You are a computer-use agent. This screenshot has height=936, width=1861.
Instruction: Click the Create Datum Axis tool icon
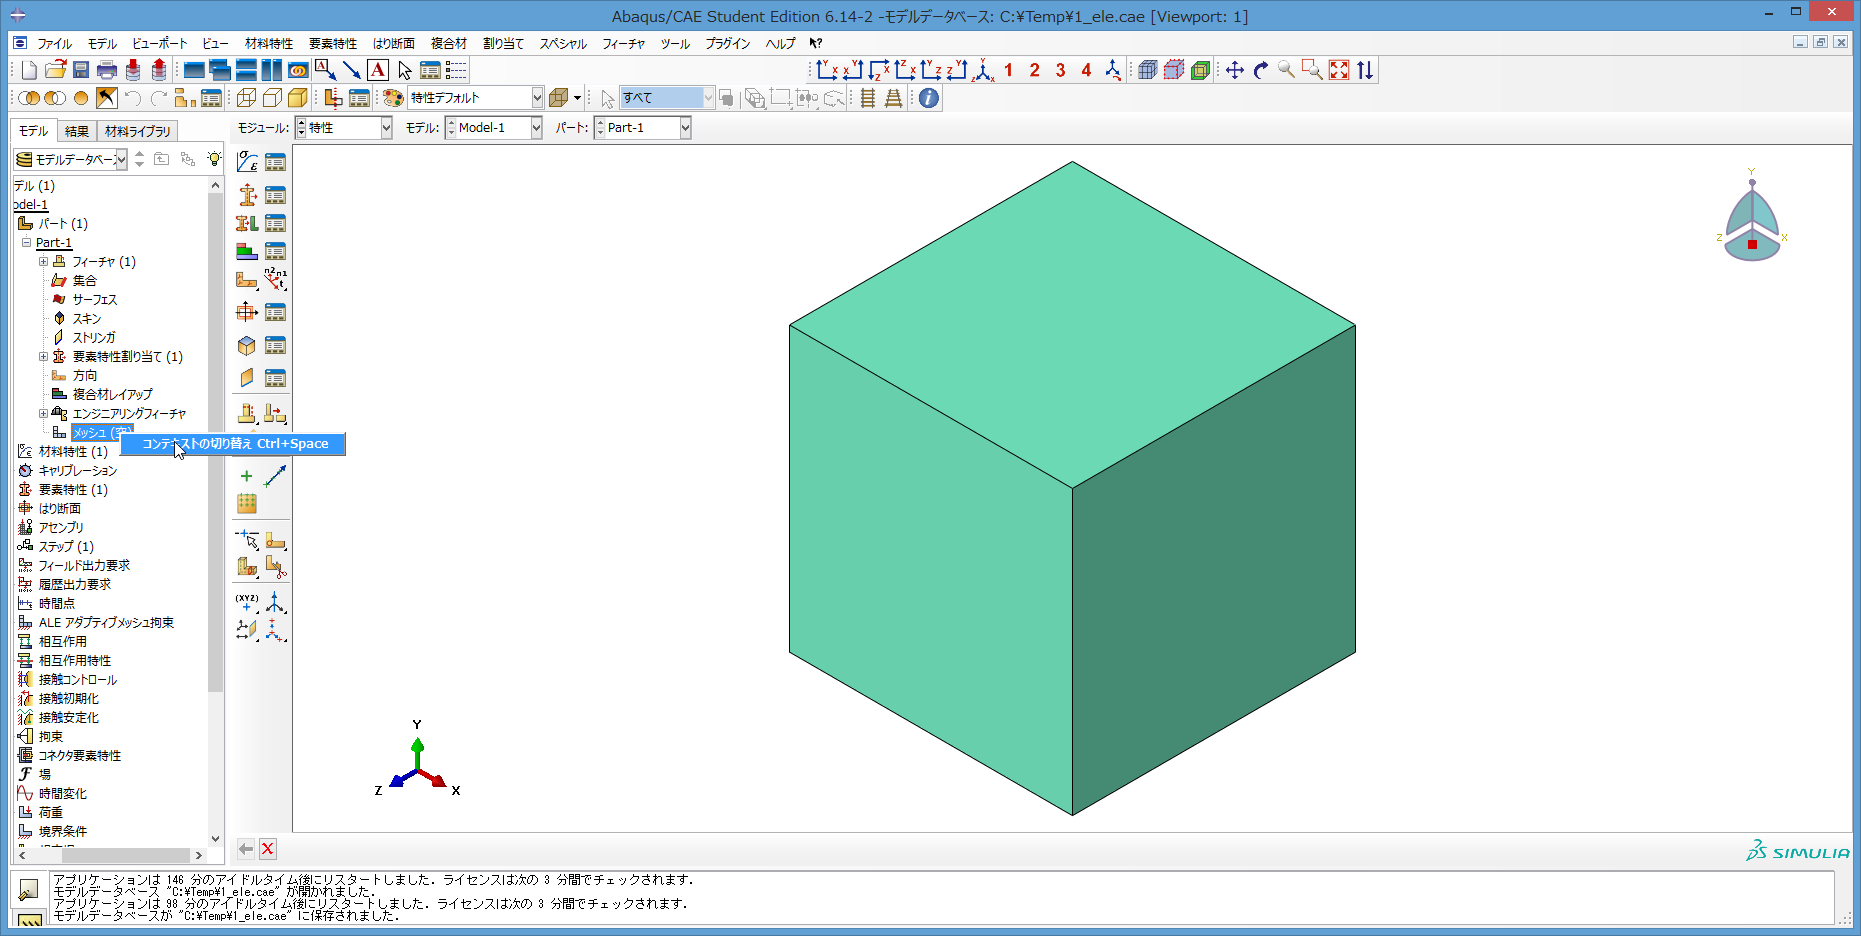[275, 602]
